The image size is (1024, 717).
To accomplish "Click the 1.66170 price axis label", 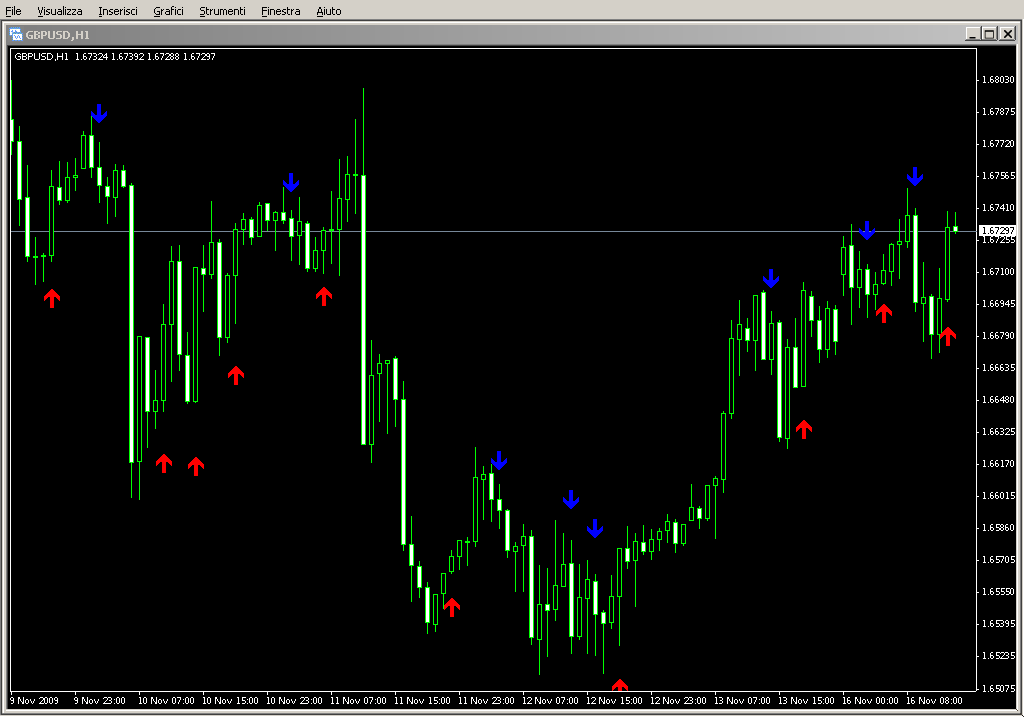I will [999, 464].
